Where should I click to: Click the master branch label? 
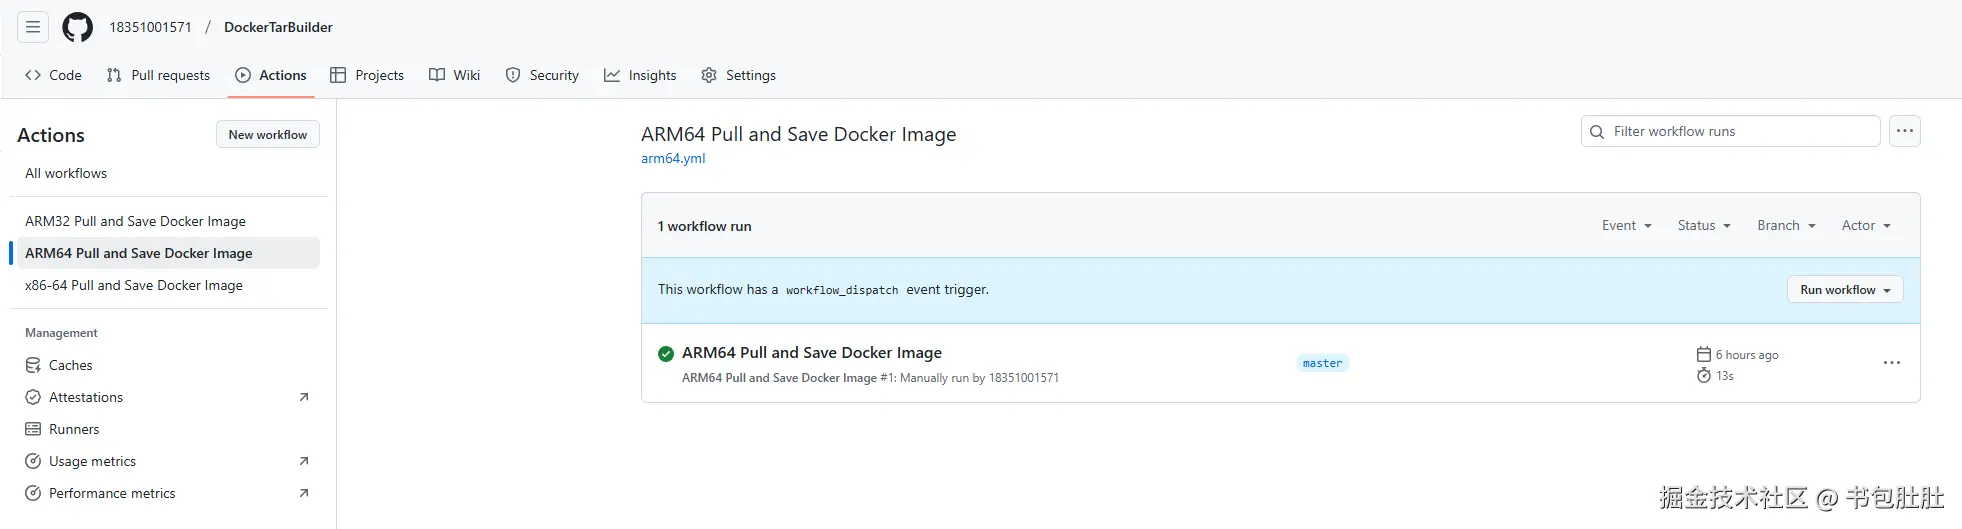pyautogui.click(x=1322, y=363)
